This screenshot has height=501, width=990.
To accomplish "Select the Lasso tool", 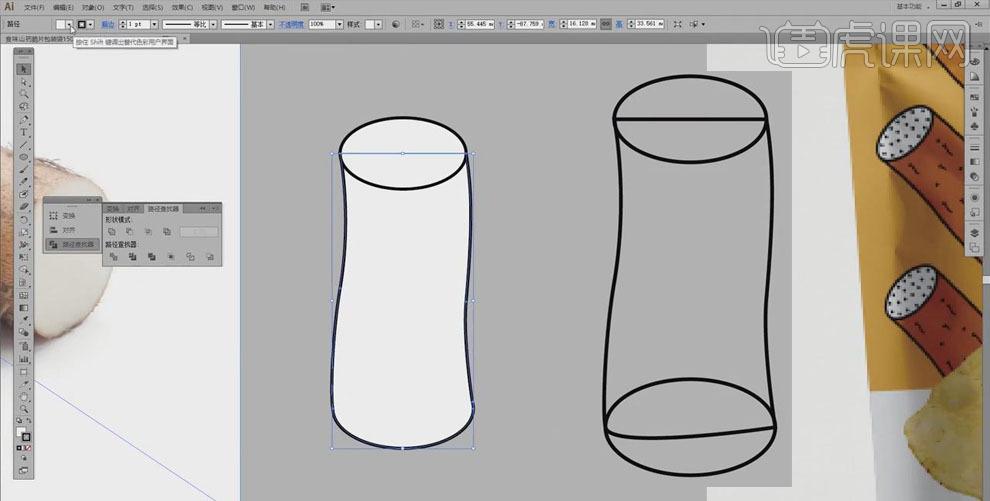I will (24, 106).
